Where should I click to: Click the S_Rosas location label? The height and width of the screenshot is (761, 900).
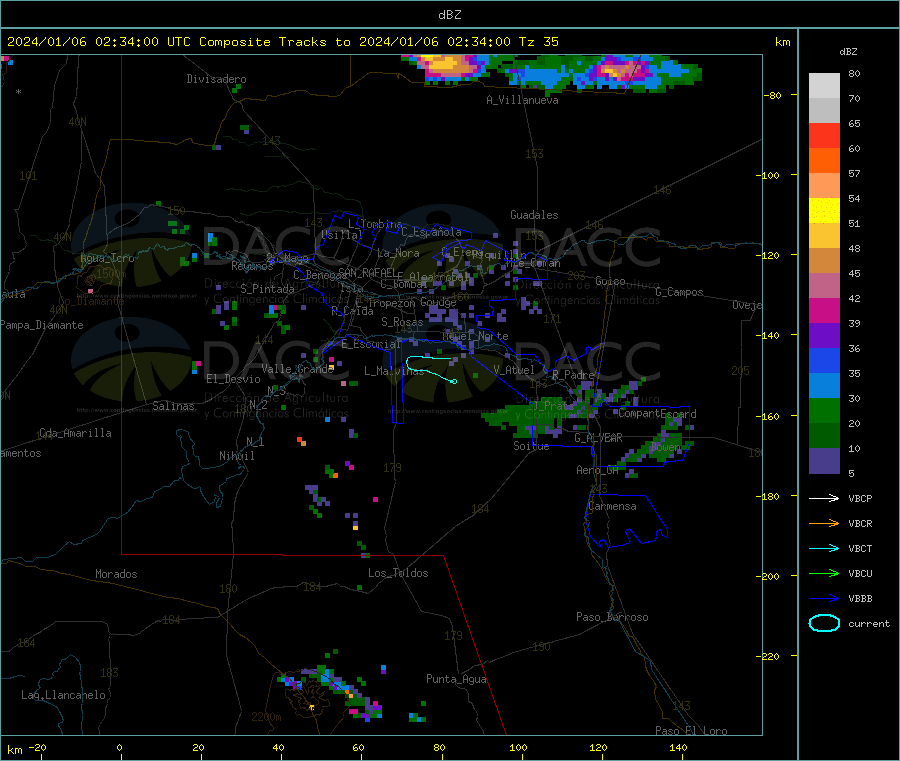402,322
